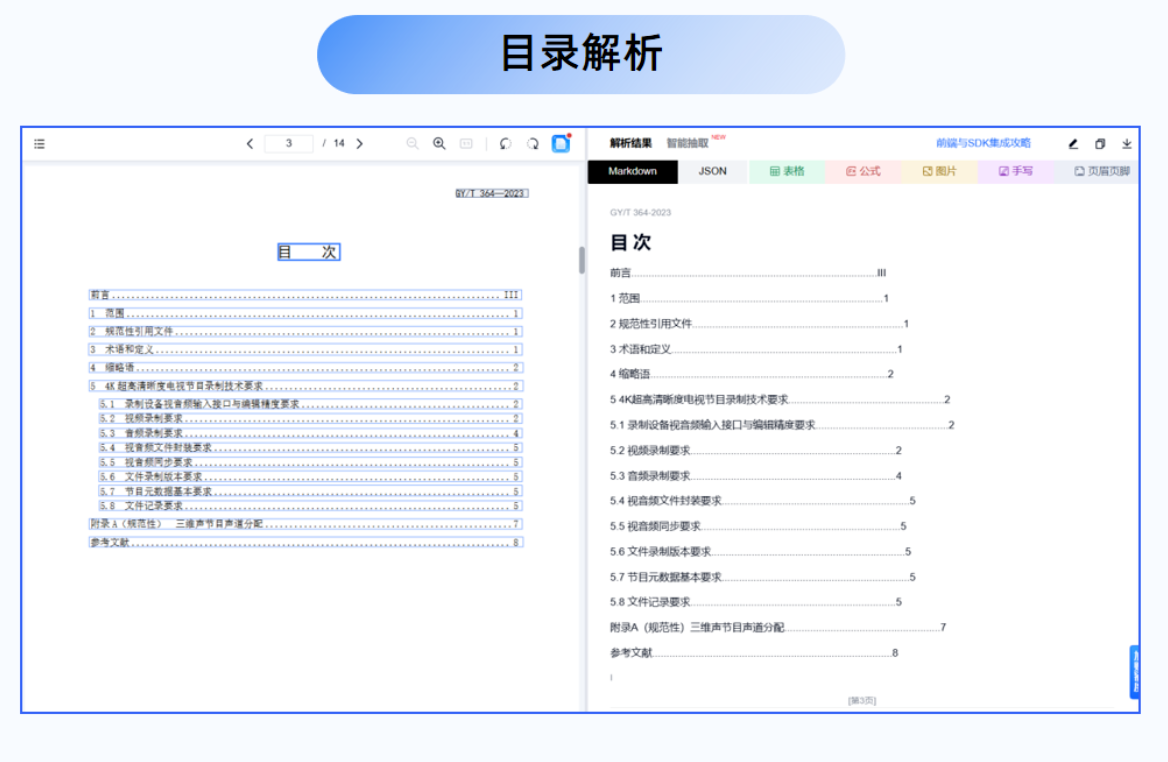Rotate the page clockwise
The width and height of the screenshot is (1168, 762).
click(x=533, y=144)
